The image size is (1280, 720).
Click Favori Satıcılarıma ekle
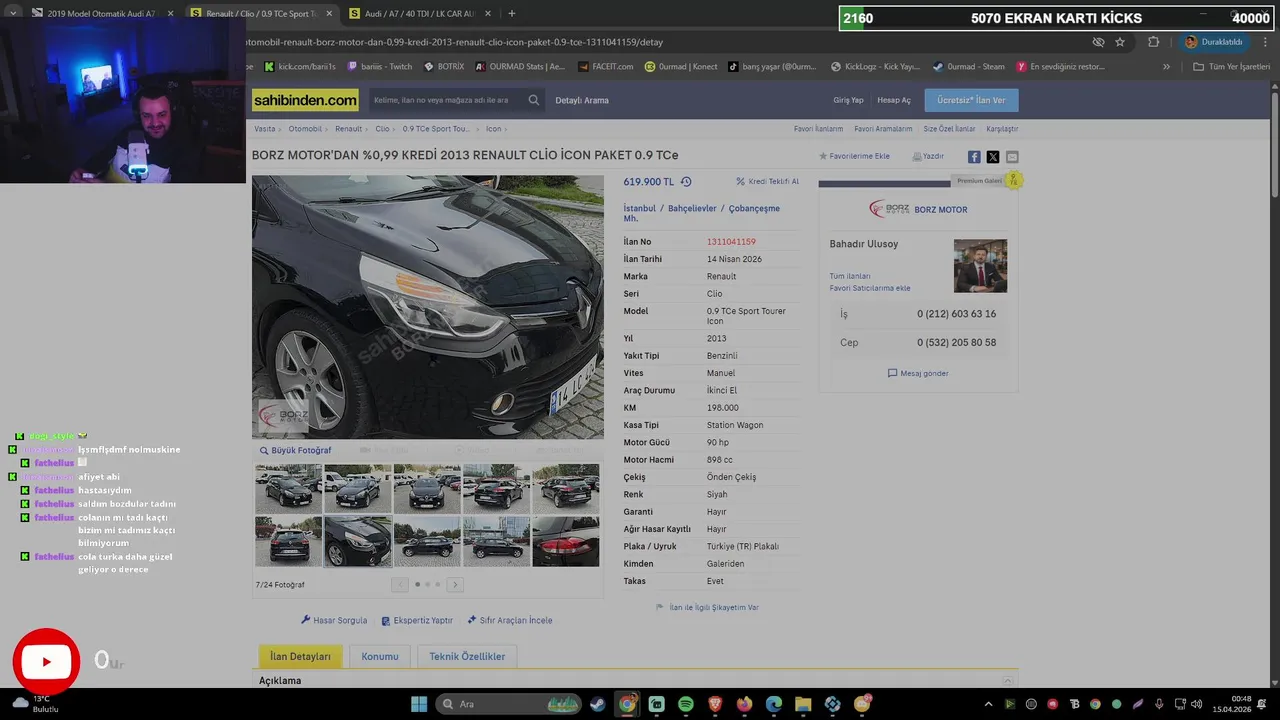pos(869,288)
